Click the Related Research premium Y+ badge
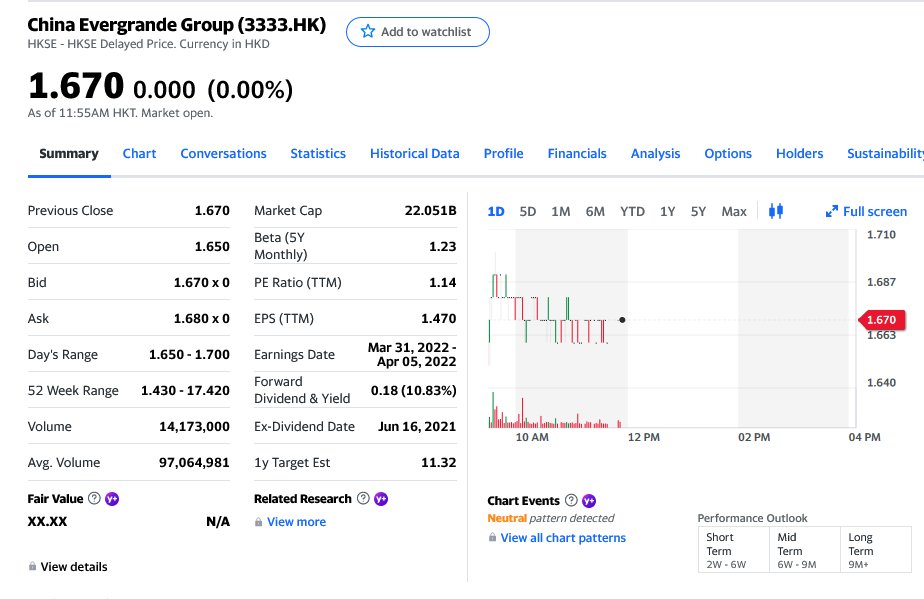Viewport: 924px width, 599px height. 381,499
